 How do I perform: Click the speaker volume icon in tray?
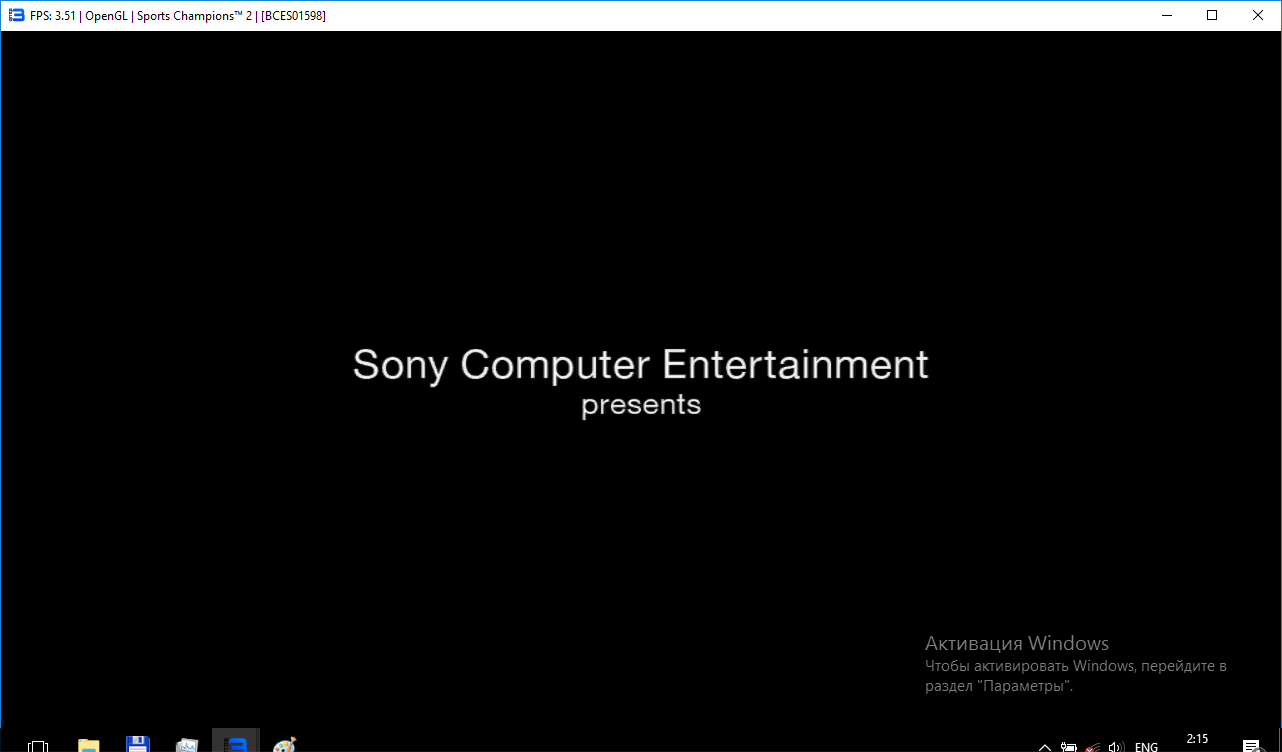pos(1117,746)
